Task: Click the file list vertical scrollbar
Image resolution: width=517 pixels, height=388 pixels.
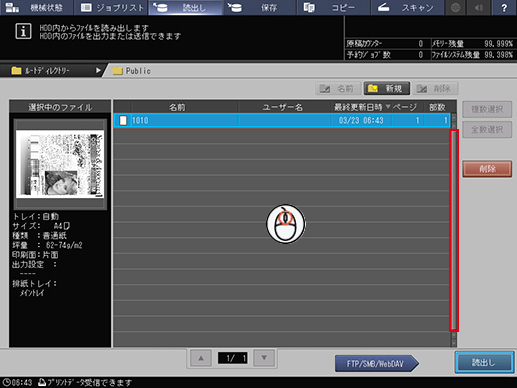Action: [454, 230]
